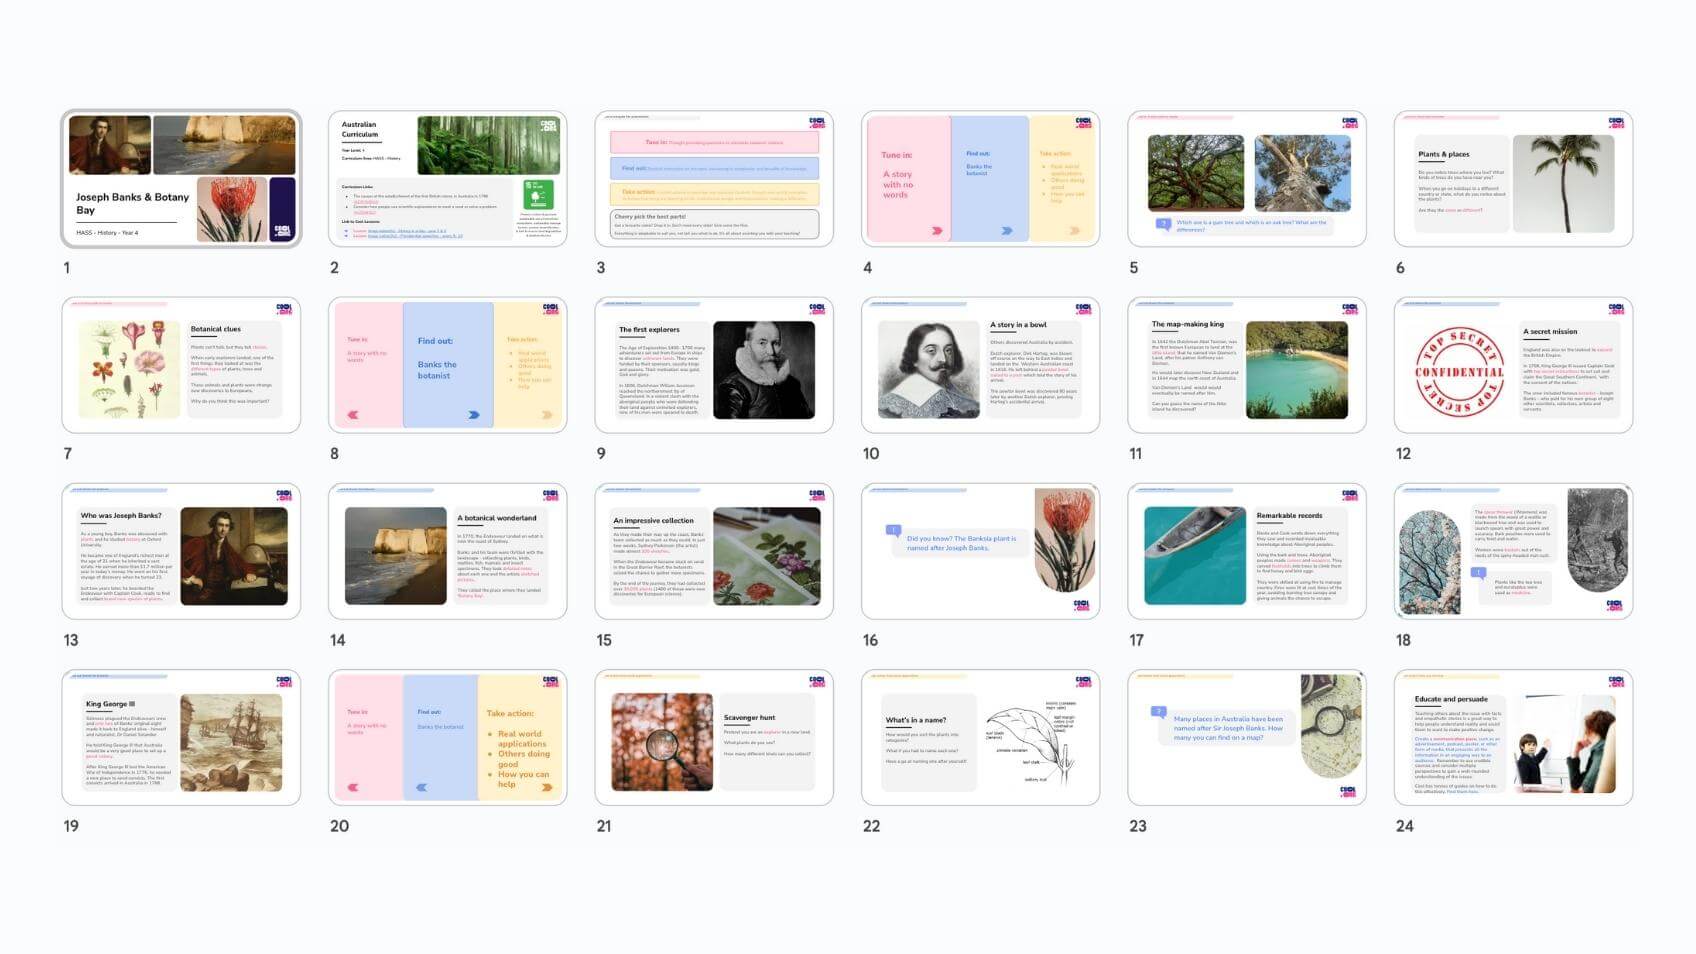Select the King George III slide
This screenshot has height=954, width=1696.
tap(181, 738)
